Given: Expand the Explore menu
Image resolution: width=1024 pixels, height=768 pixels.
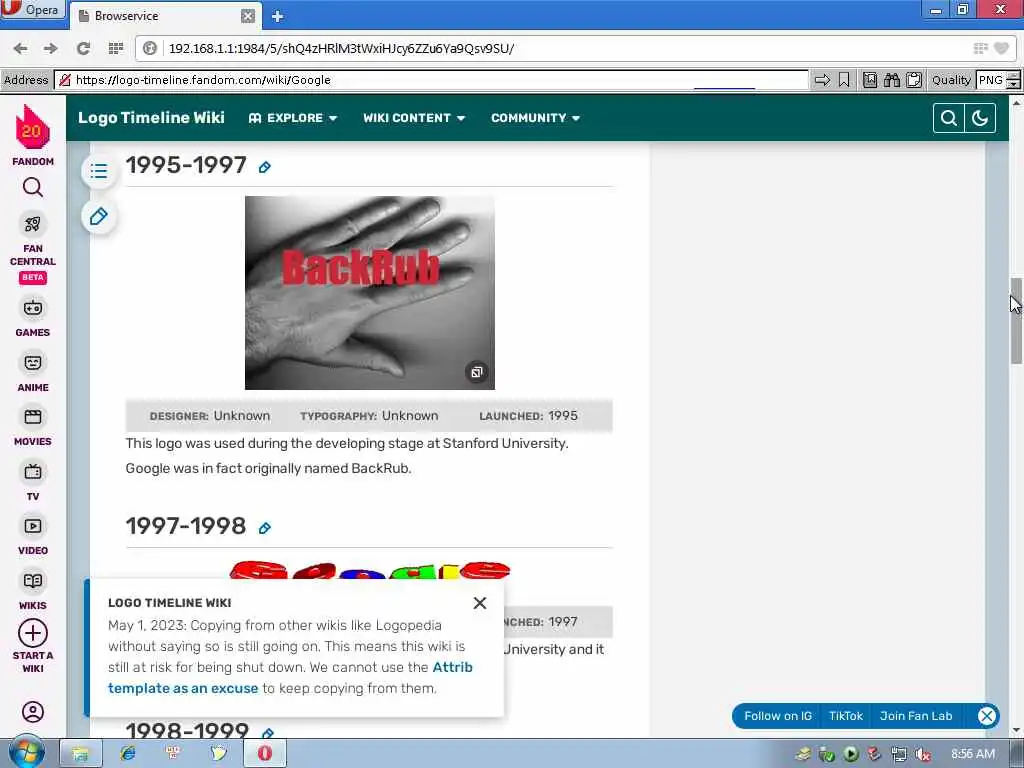Looking at the screenshot, I should [x=293, y=118].
